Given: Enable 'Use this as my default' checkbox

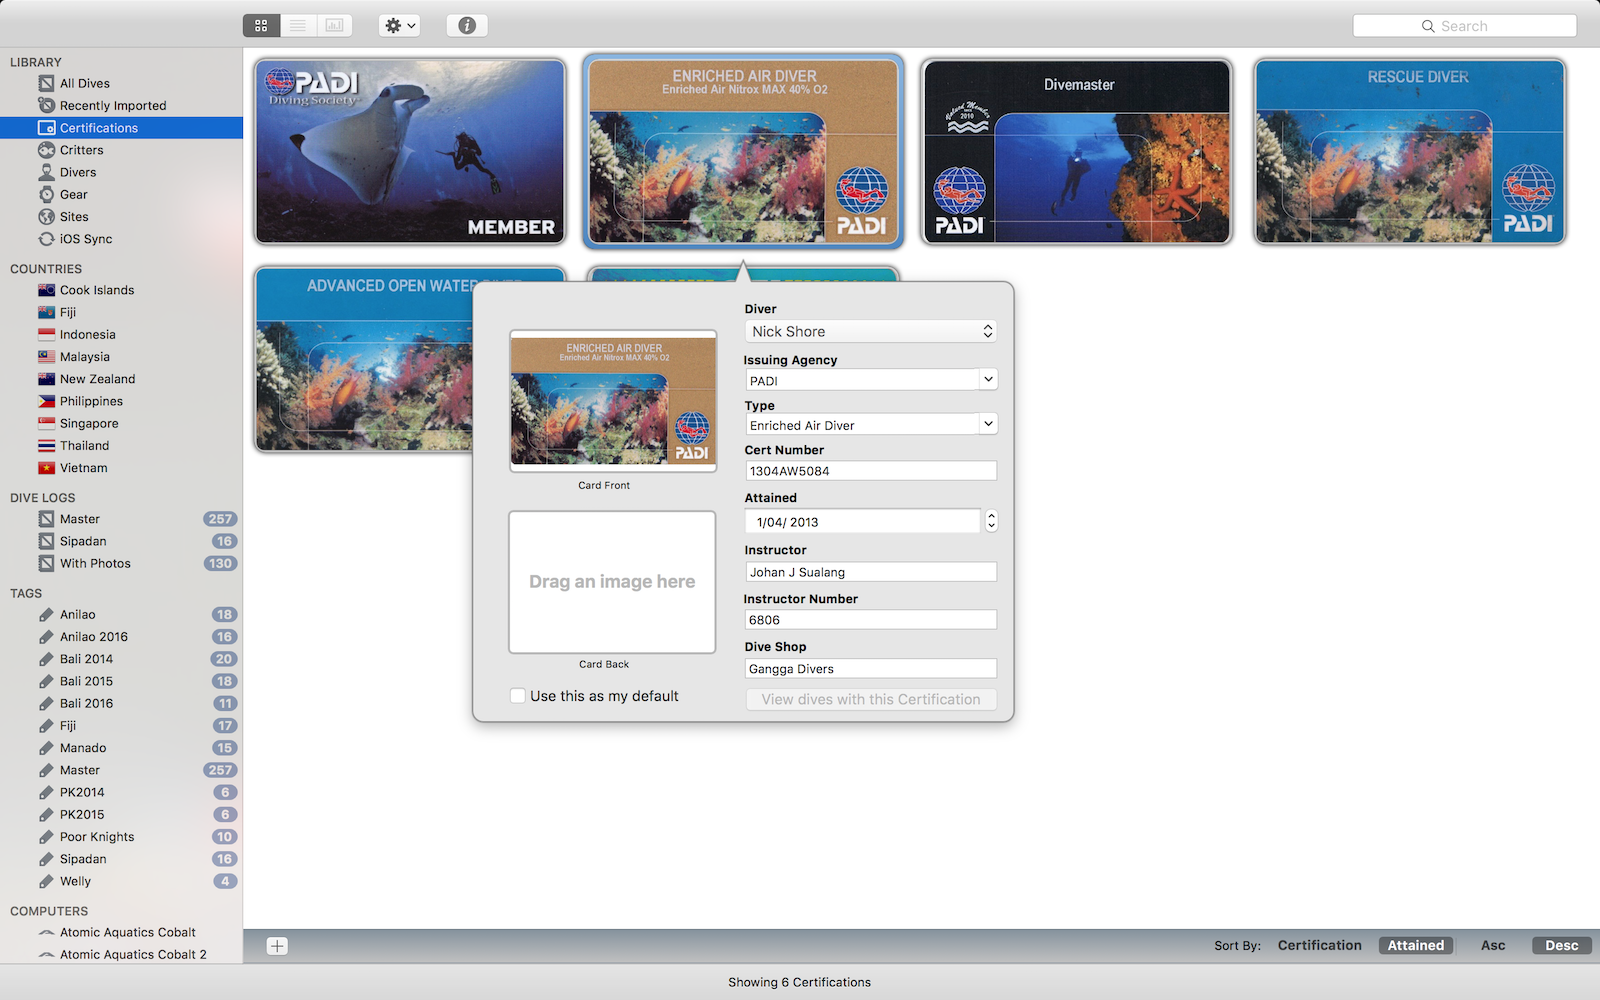Looking at the screenshot, I should point(518,696).
